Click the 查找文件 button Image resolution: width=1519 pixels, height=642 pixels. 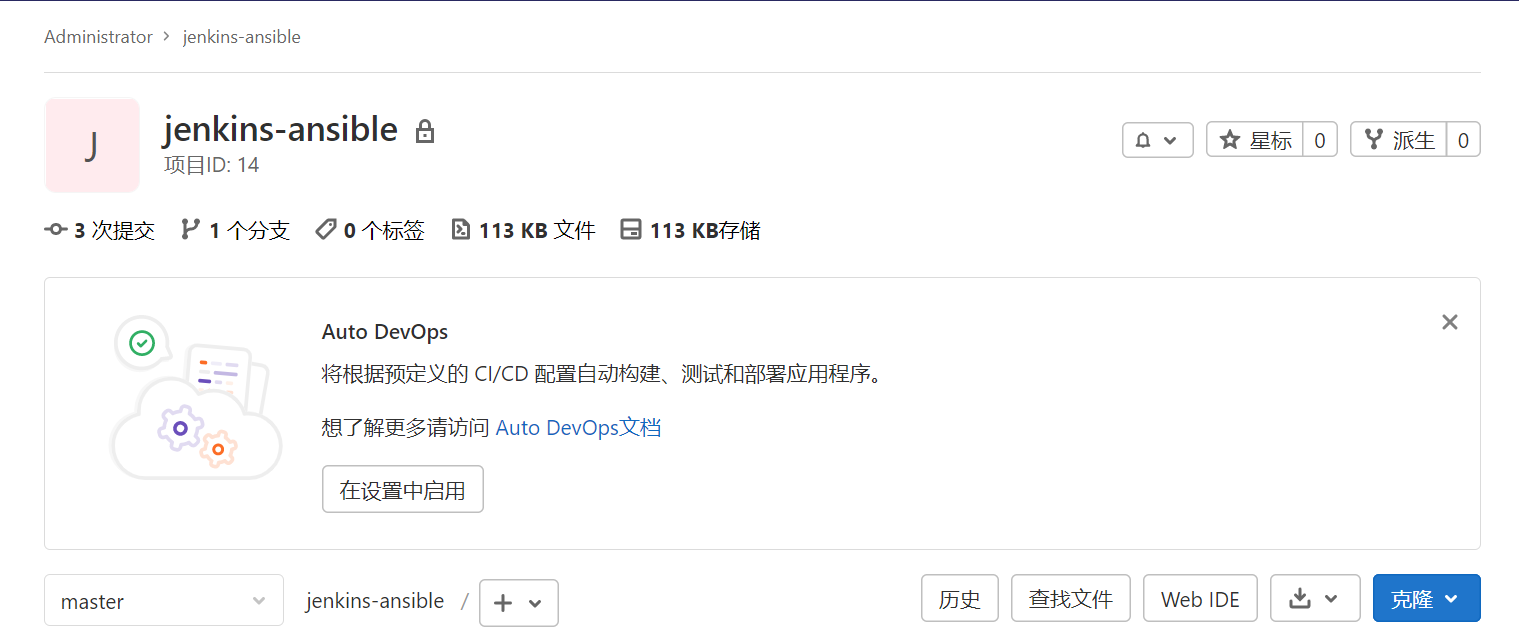pos(1070,597)
